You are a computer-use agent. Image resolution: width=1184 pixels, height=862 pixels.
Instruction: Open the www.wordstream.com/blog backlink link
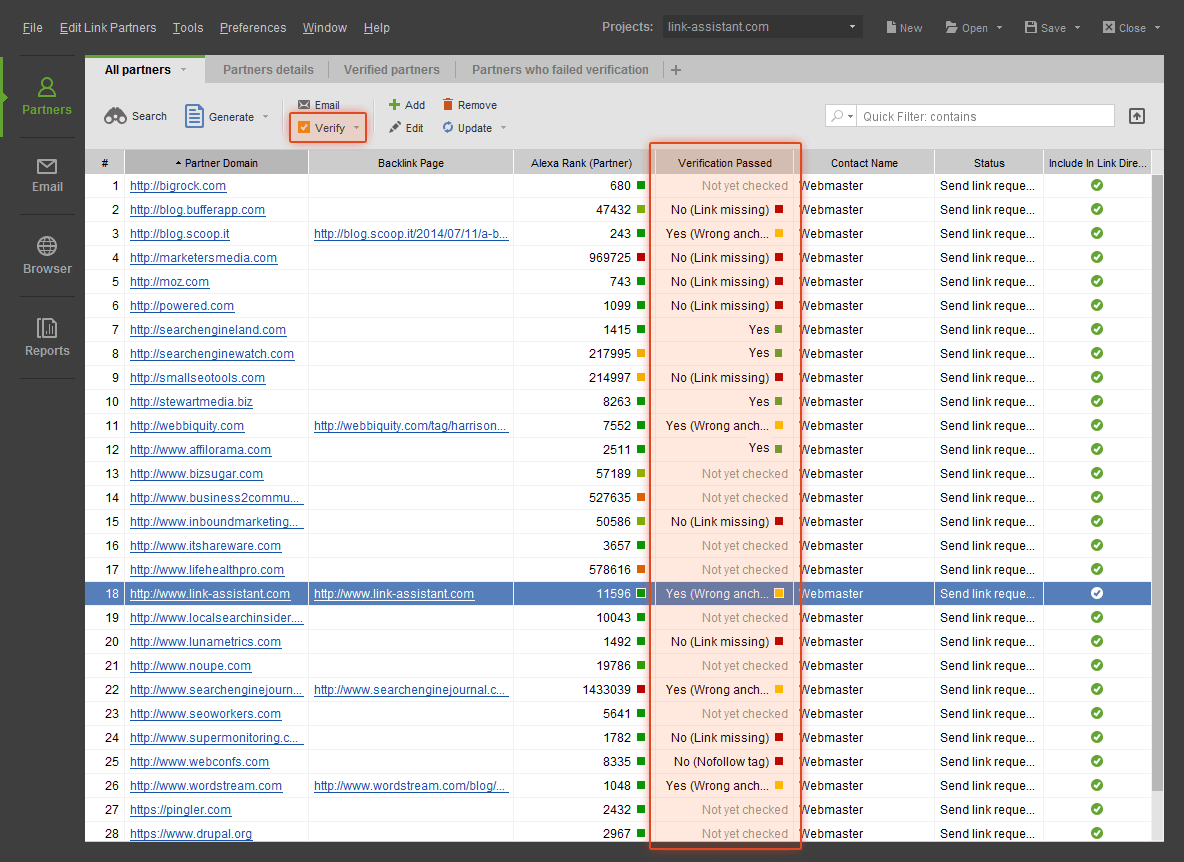click(411, 786)
